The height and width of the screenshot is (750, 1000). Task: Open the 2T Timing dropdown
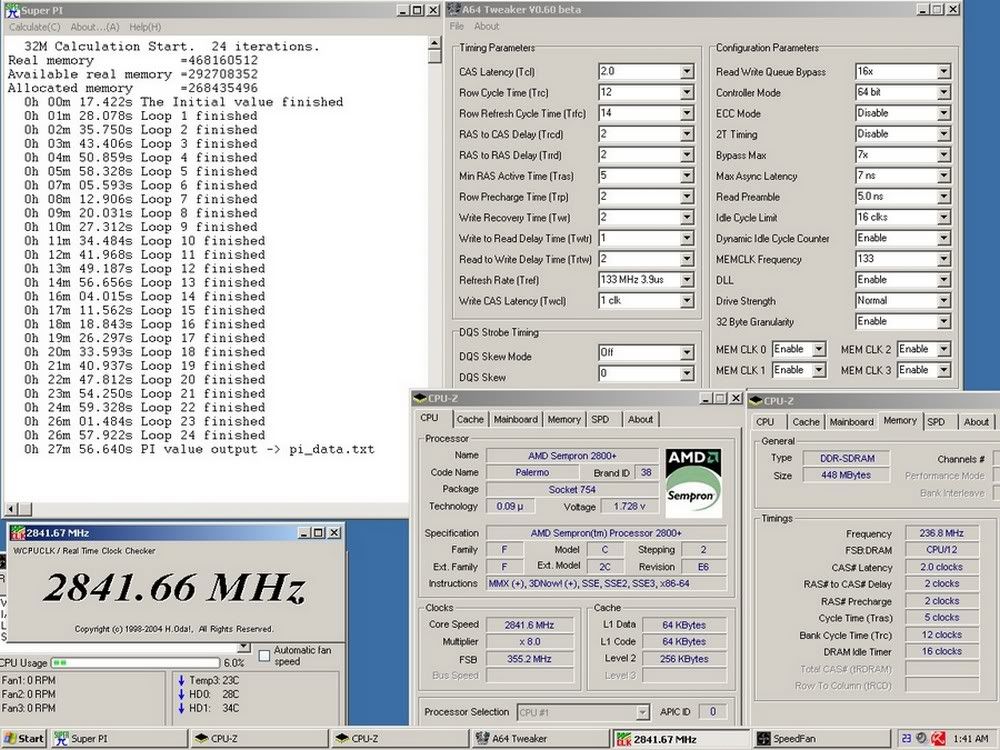(944, 134)
